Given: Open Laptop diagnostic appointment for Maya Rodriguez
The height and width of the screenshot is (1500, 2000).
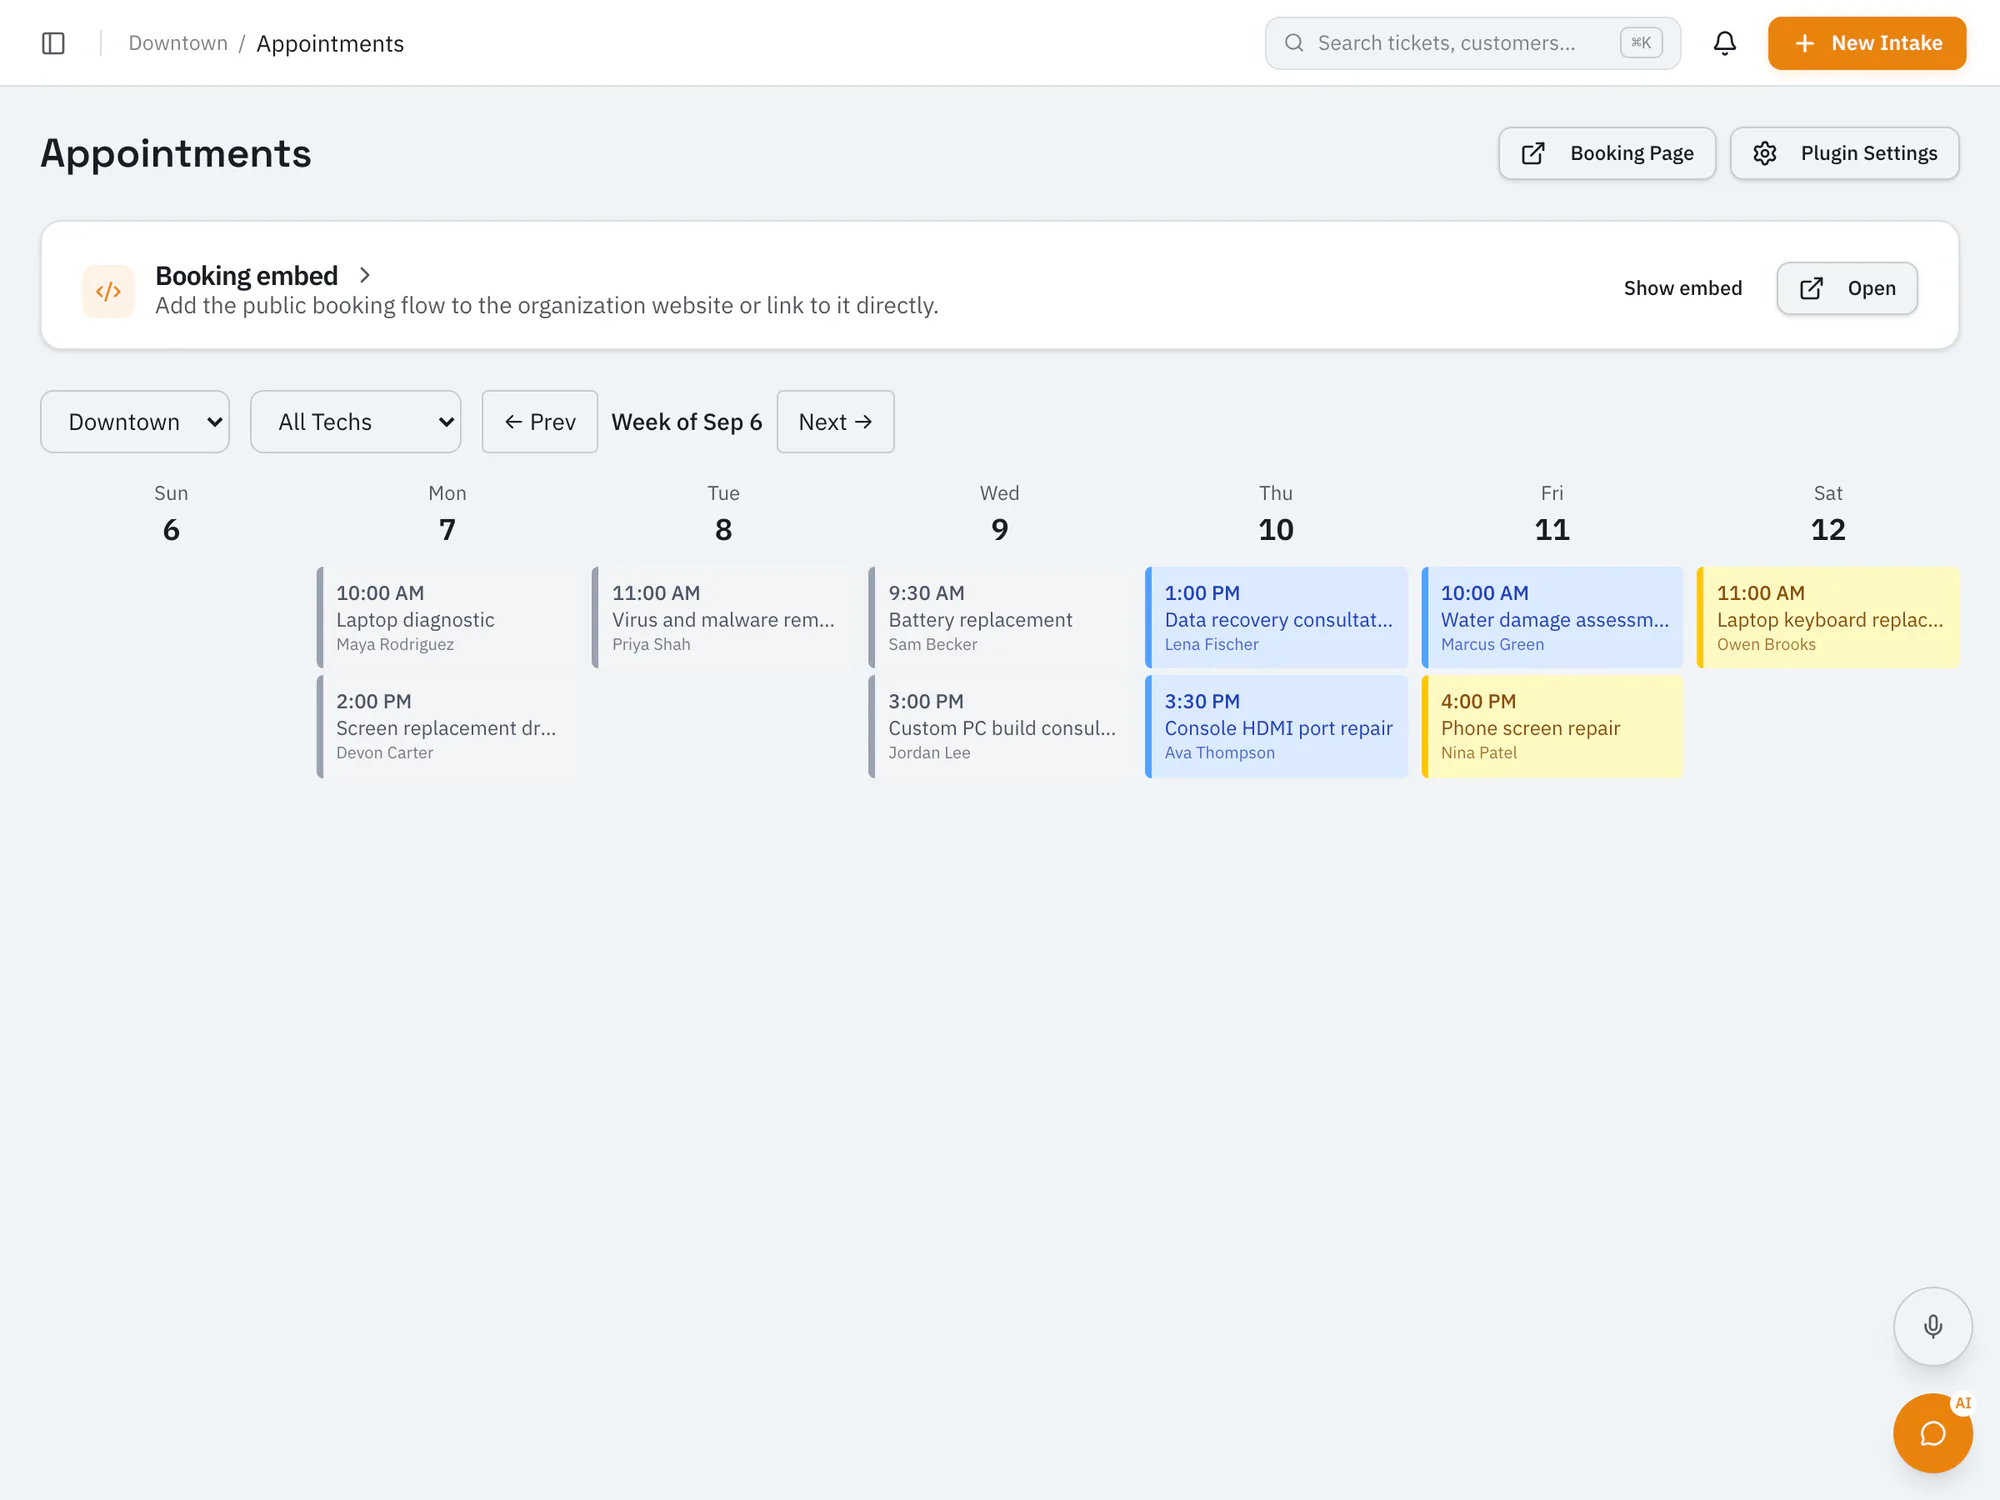Looking at the screenshot, I should pyautogui.click(x=446, y=618).
